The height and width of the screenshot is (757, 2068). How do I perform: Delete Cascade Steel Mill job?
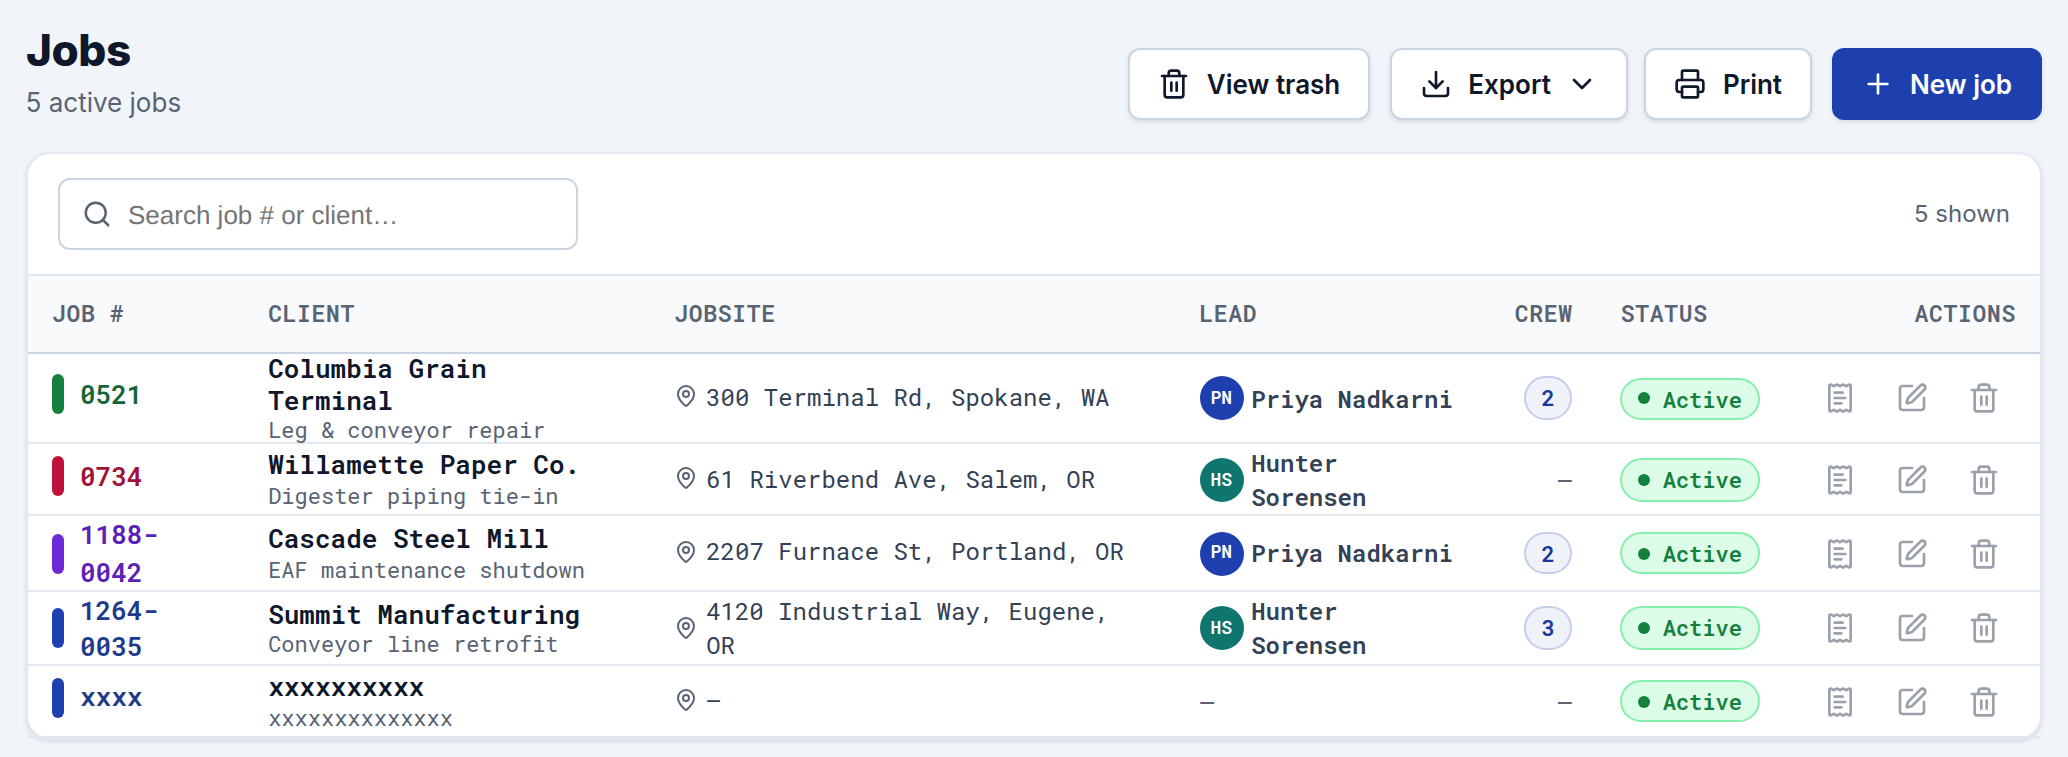click(x=1984, y=554)
